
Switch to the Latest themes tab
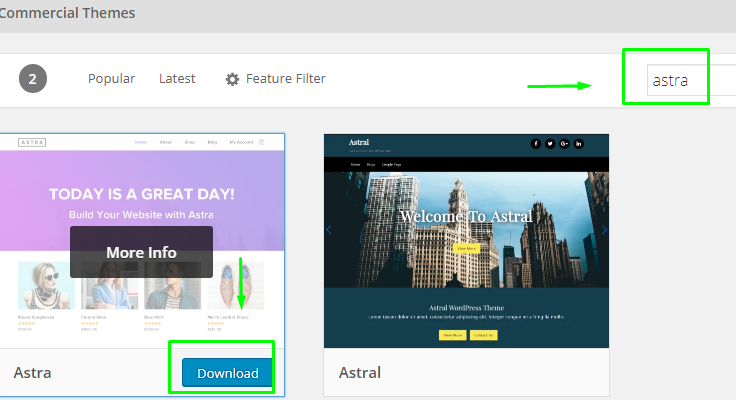tap(177, 79)
